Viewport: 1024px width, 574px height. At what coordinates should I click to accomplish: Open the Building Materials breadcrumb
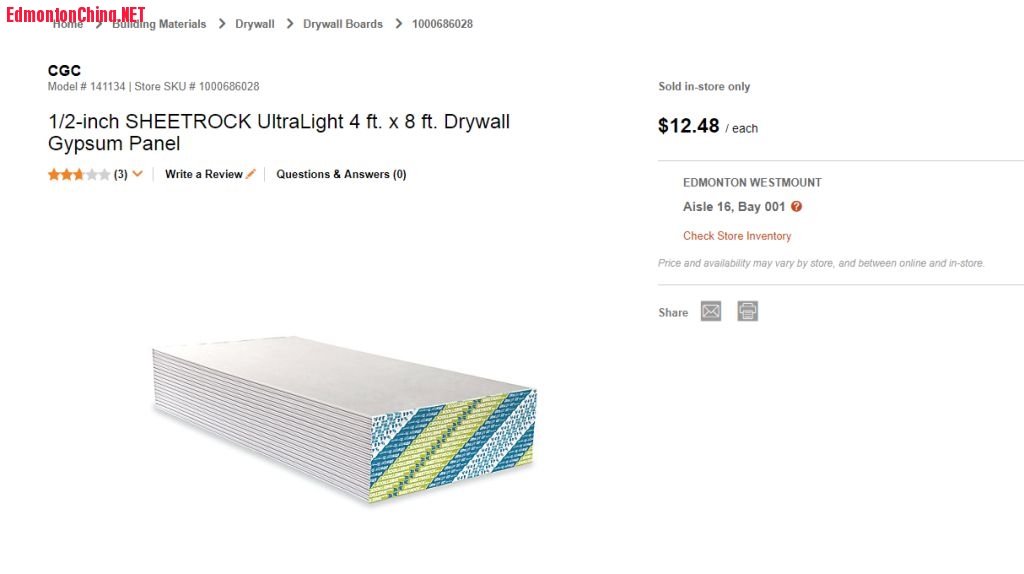click(x=159, y=24)
